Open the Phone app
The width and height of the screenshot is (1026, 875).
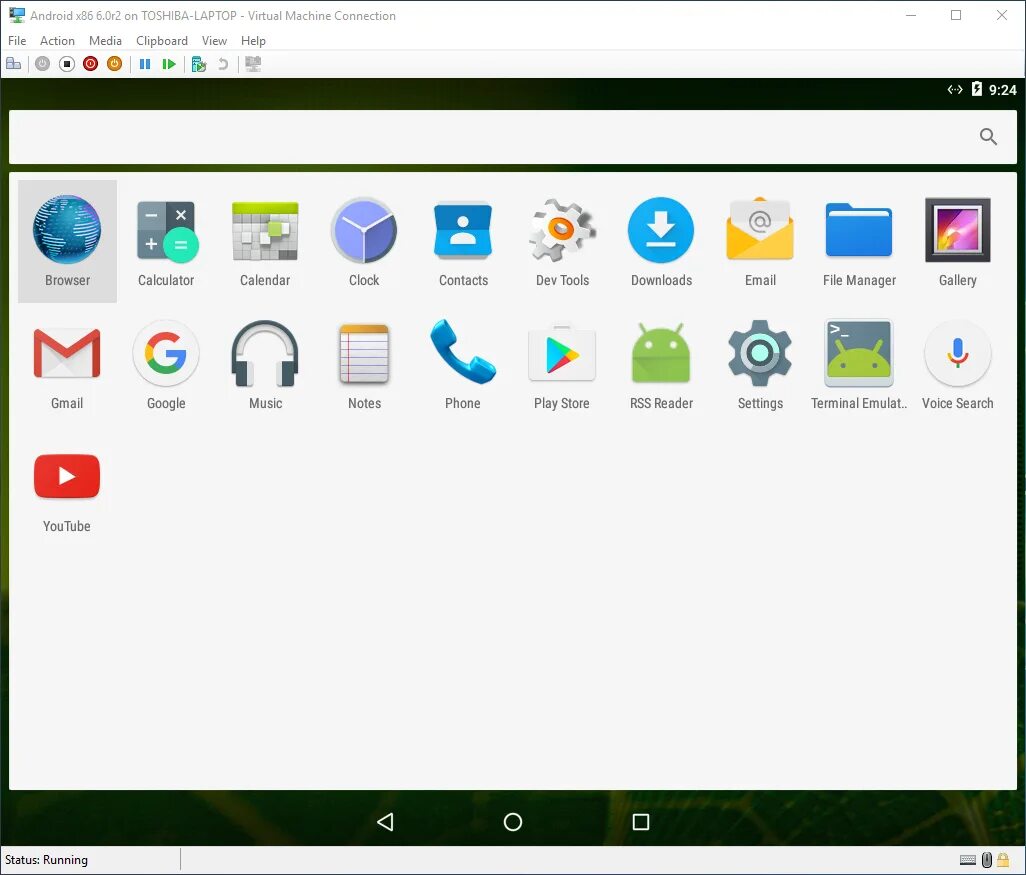[x=463, y=364]
